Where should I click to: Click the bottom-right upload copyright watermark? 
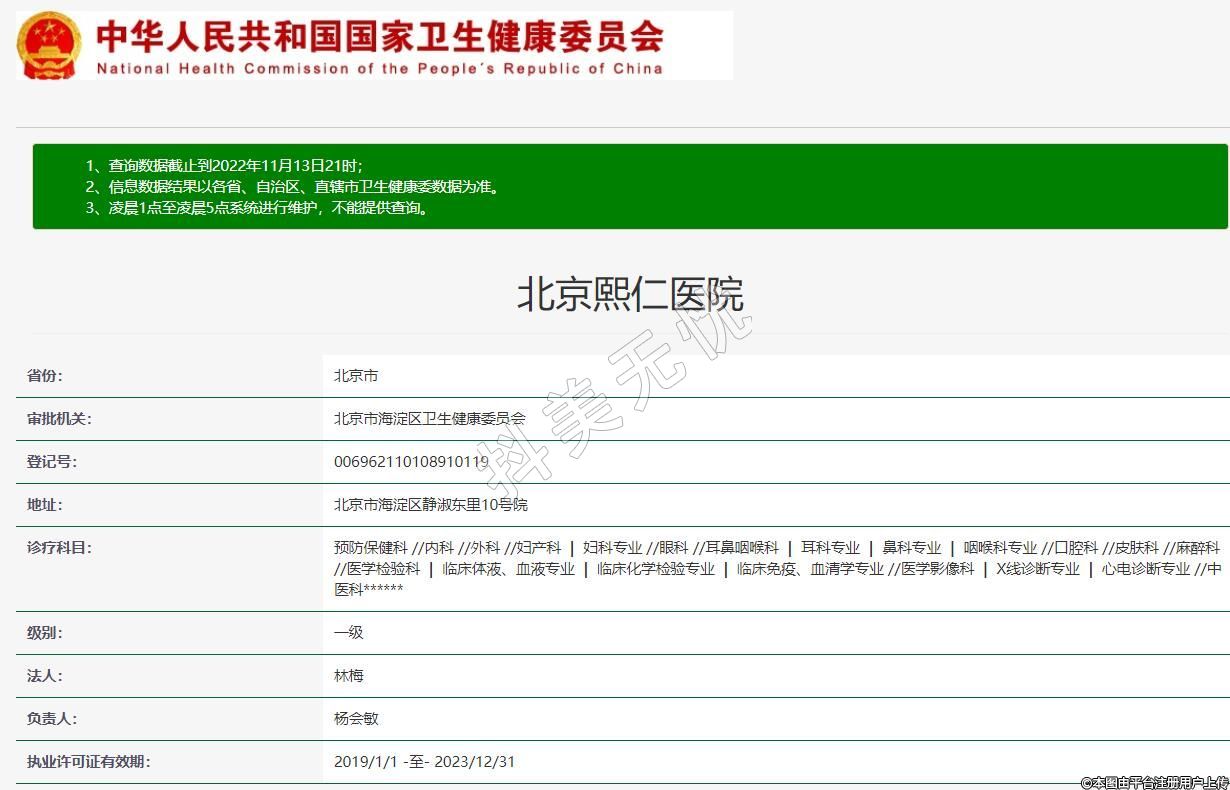pos(1153,782)
